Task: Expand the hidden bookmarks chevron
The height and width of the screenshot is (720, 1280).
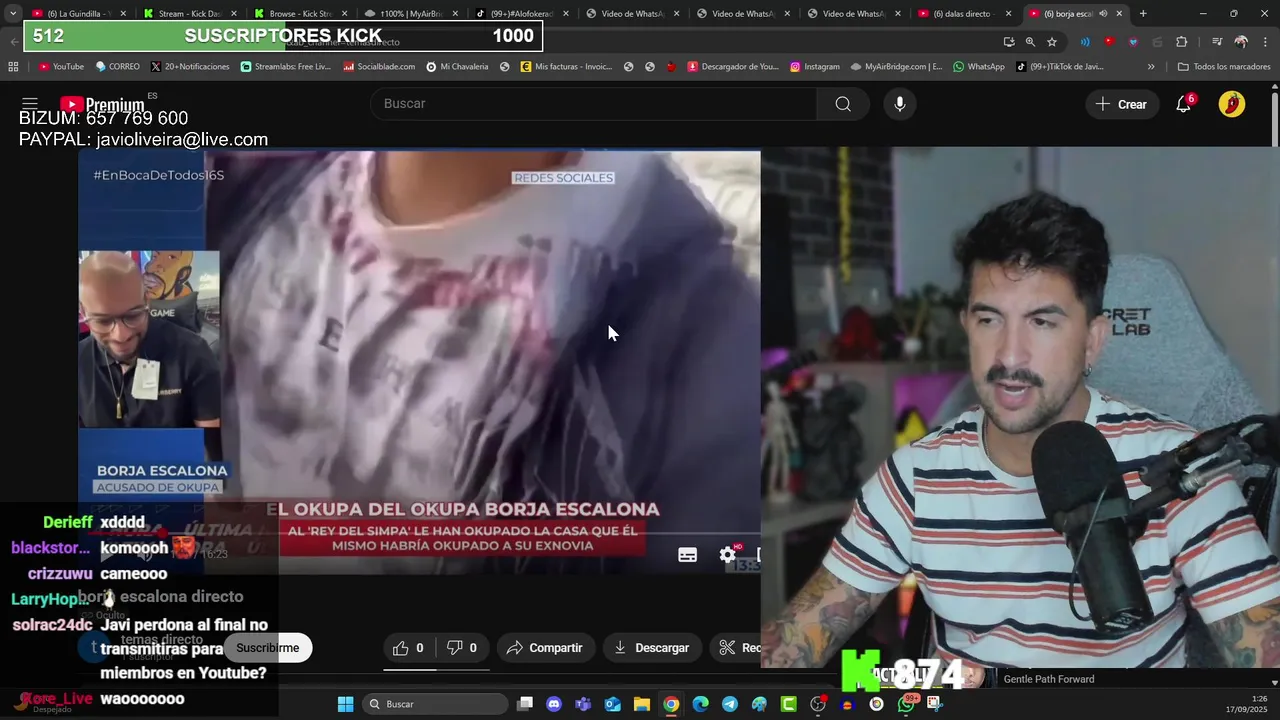Action: pos(1151,67)
